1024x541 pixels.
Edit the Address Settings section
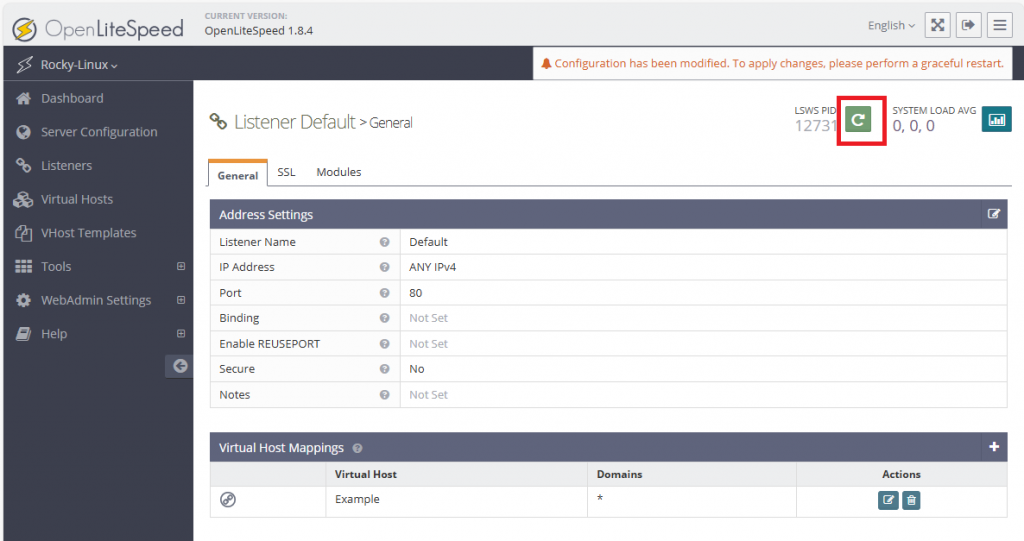[x=993, y=214]
